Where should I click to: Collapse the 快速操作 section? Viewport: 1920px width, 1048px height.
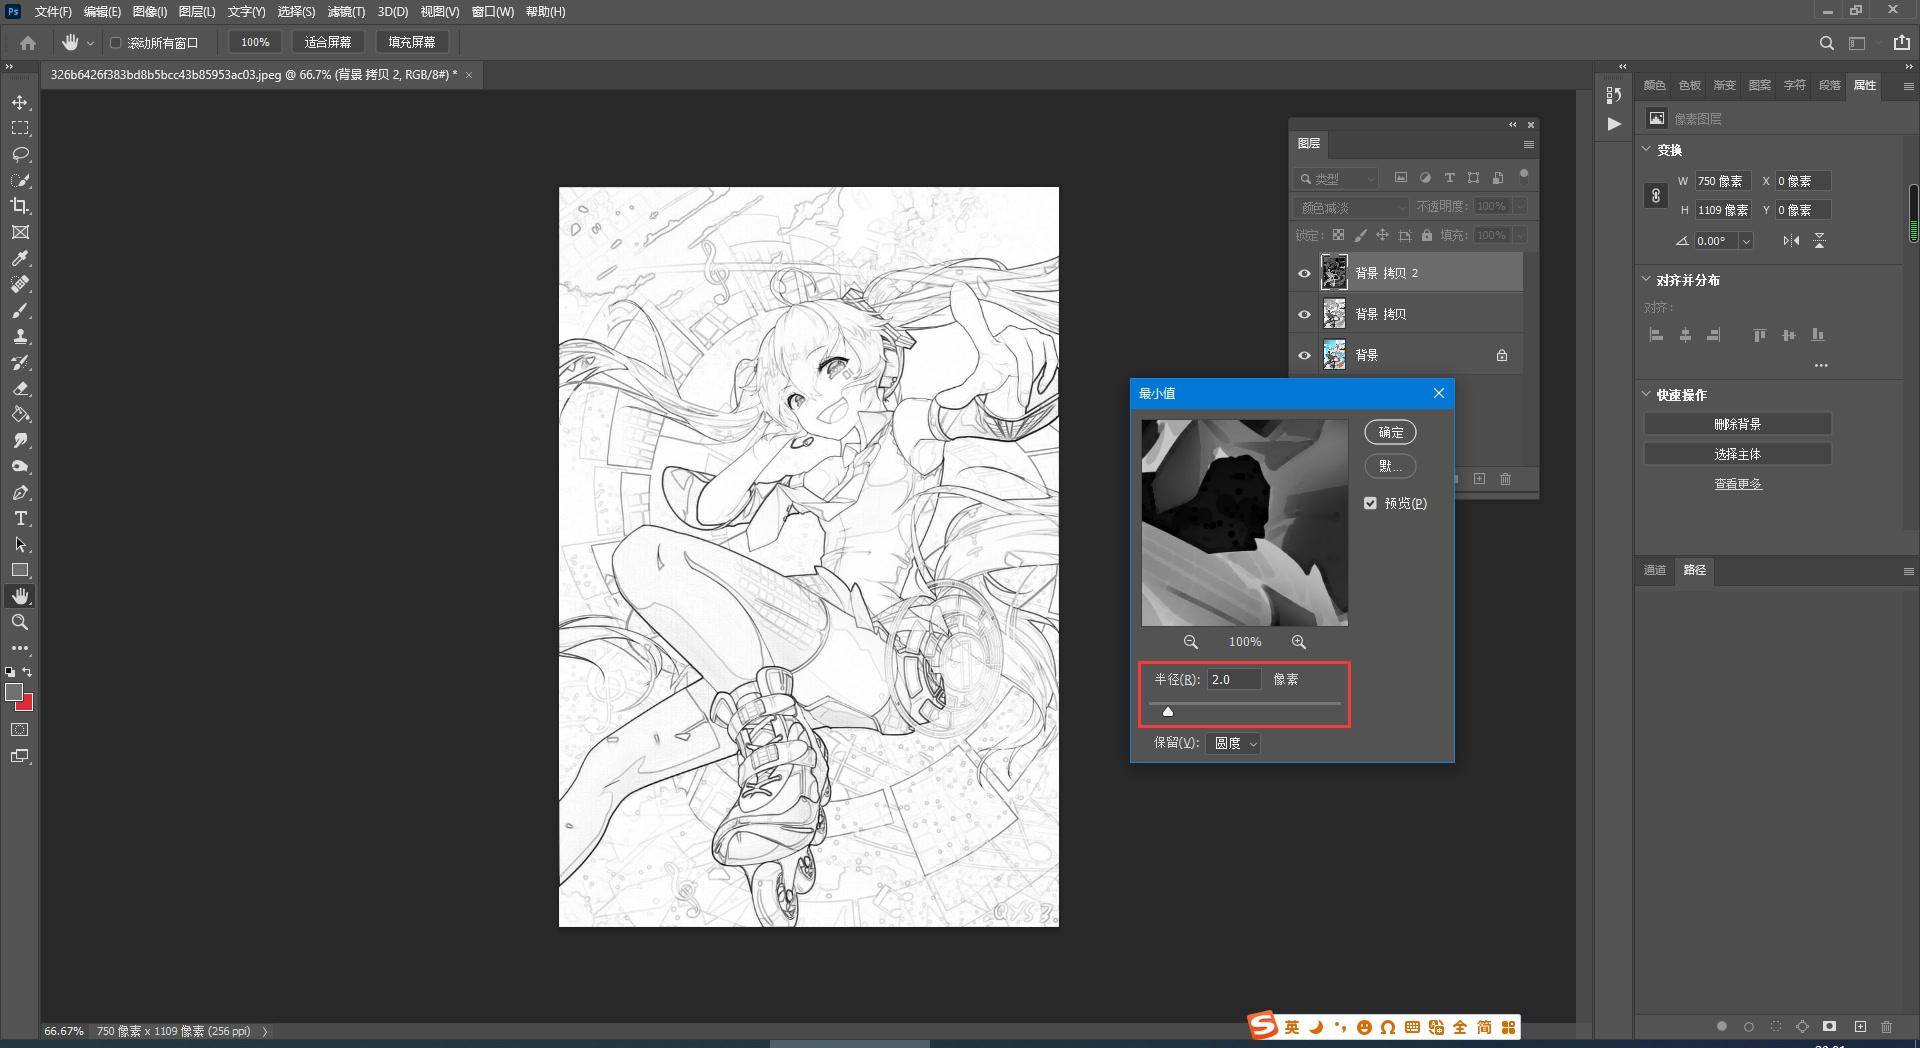[x=1647, y=394]
